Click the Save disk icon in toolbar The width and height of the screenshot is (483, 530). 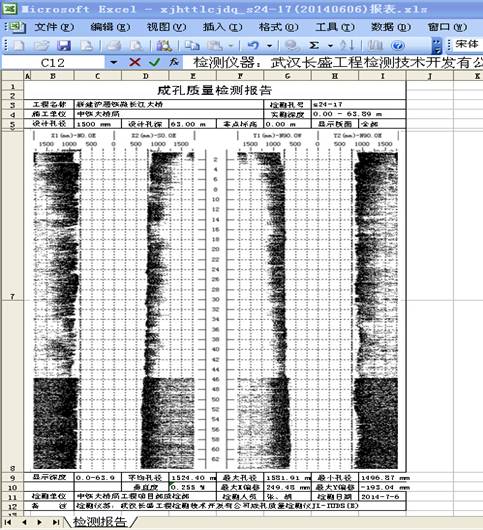coord(64,45)
